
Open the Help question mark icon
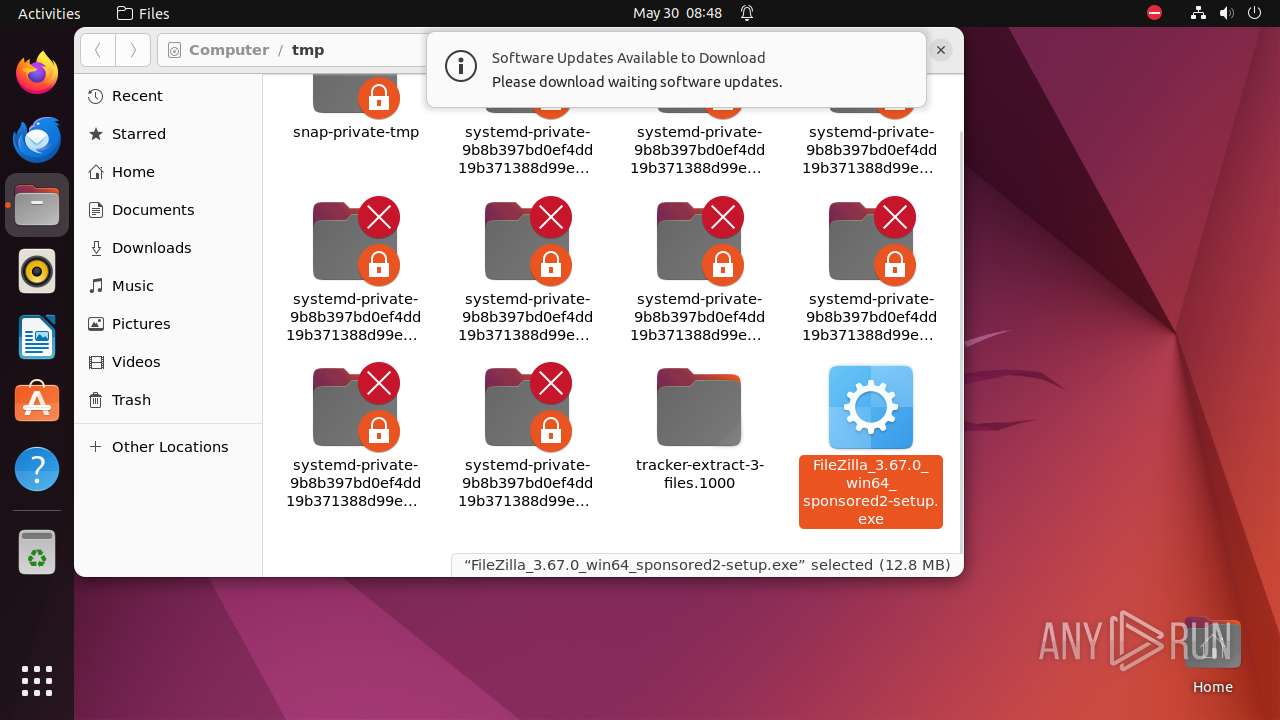click(x=37, y=469)
